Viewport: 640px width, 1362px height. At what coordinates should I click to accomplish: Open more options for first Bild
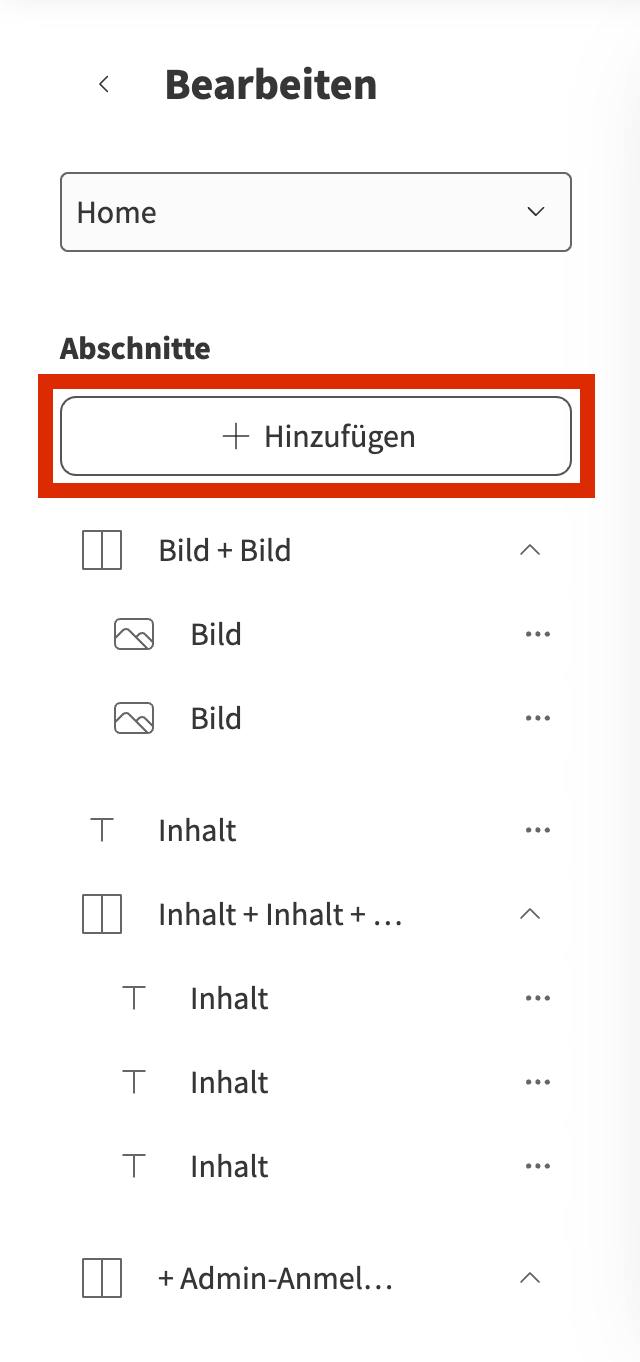click(x=538, y=634)
